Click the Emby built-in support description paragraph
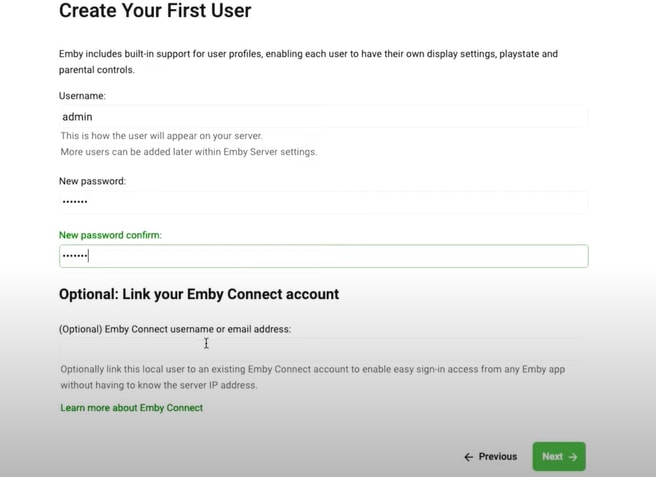The width and height of the screenshot is (656, 477). 308,61
